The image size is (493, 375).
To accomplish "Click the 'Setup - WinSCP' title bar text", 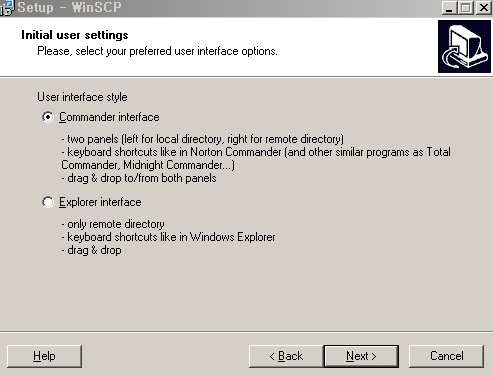I will pos(69,7).
